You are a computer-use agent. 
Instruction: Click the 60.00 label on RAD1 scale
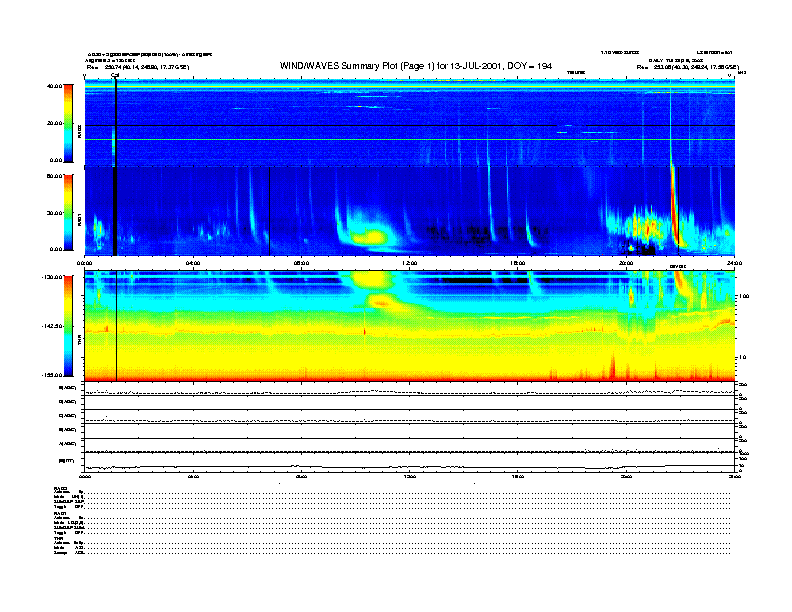pos(55,176)
